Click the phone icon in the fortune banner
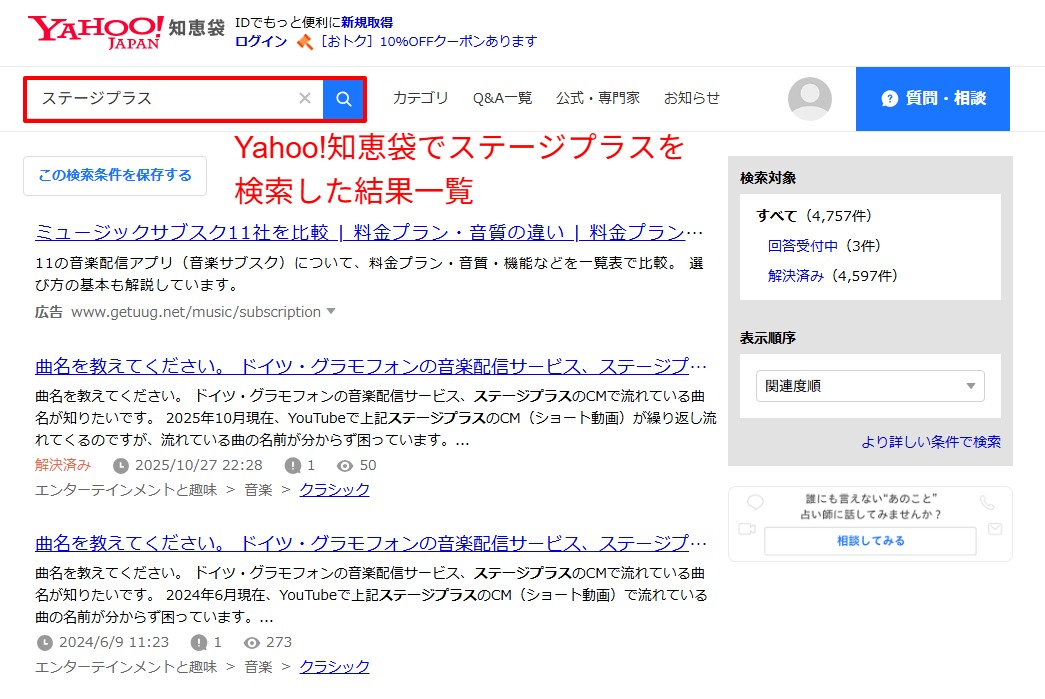Screen dimensions: 1045x699 pos(987,502)
